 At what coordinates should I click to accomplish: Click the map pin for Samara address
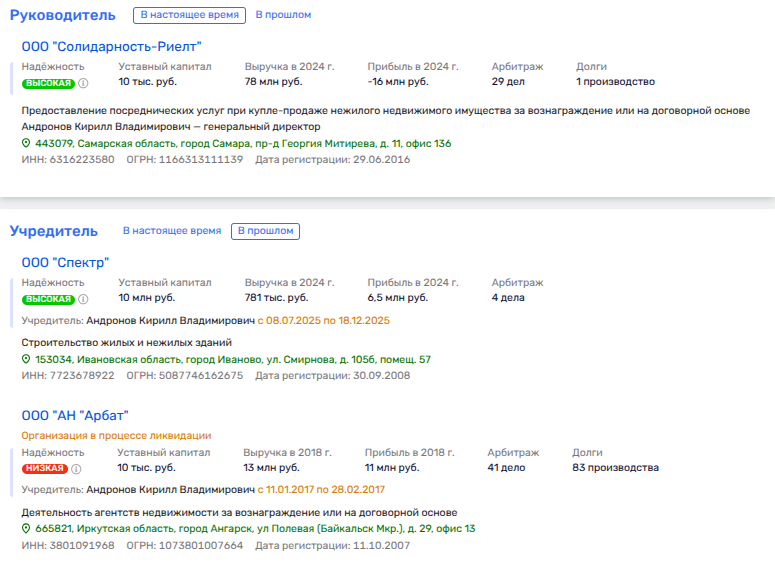(27, 144)
